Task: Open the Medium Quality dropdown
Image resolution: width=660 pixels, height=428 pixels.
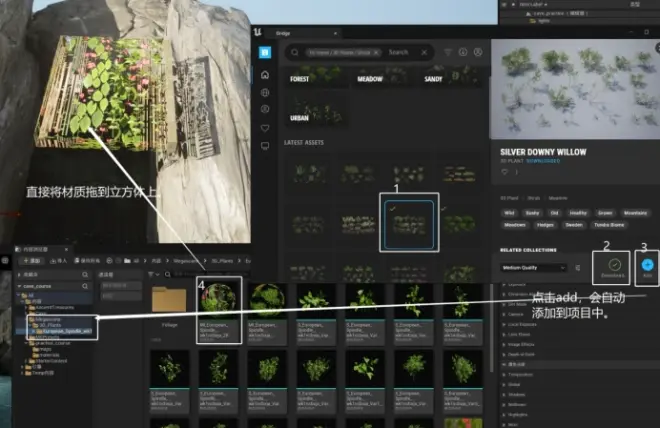Action: click(x=534, y=268)
